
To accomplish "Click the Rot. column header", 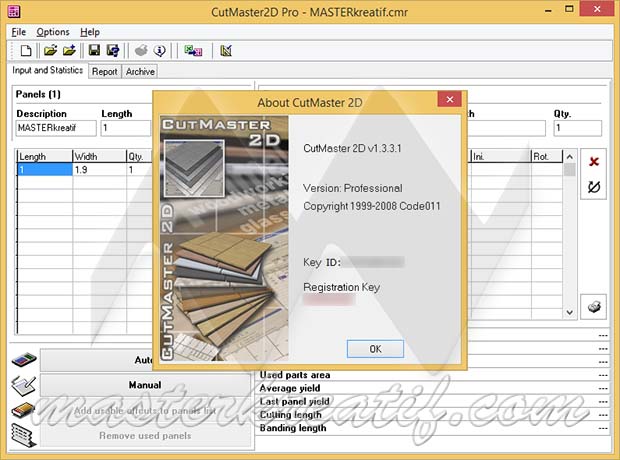I will 546,157.
